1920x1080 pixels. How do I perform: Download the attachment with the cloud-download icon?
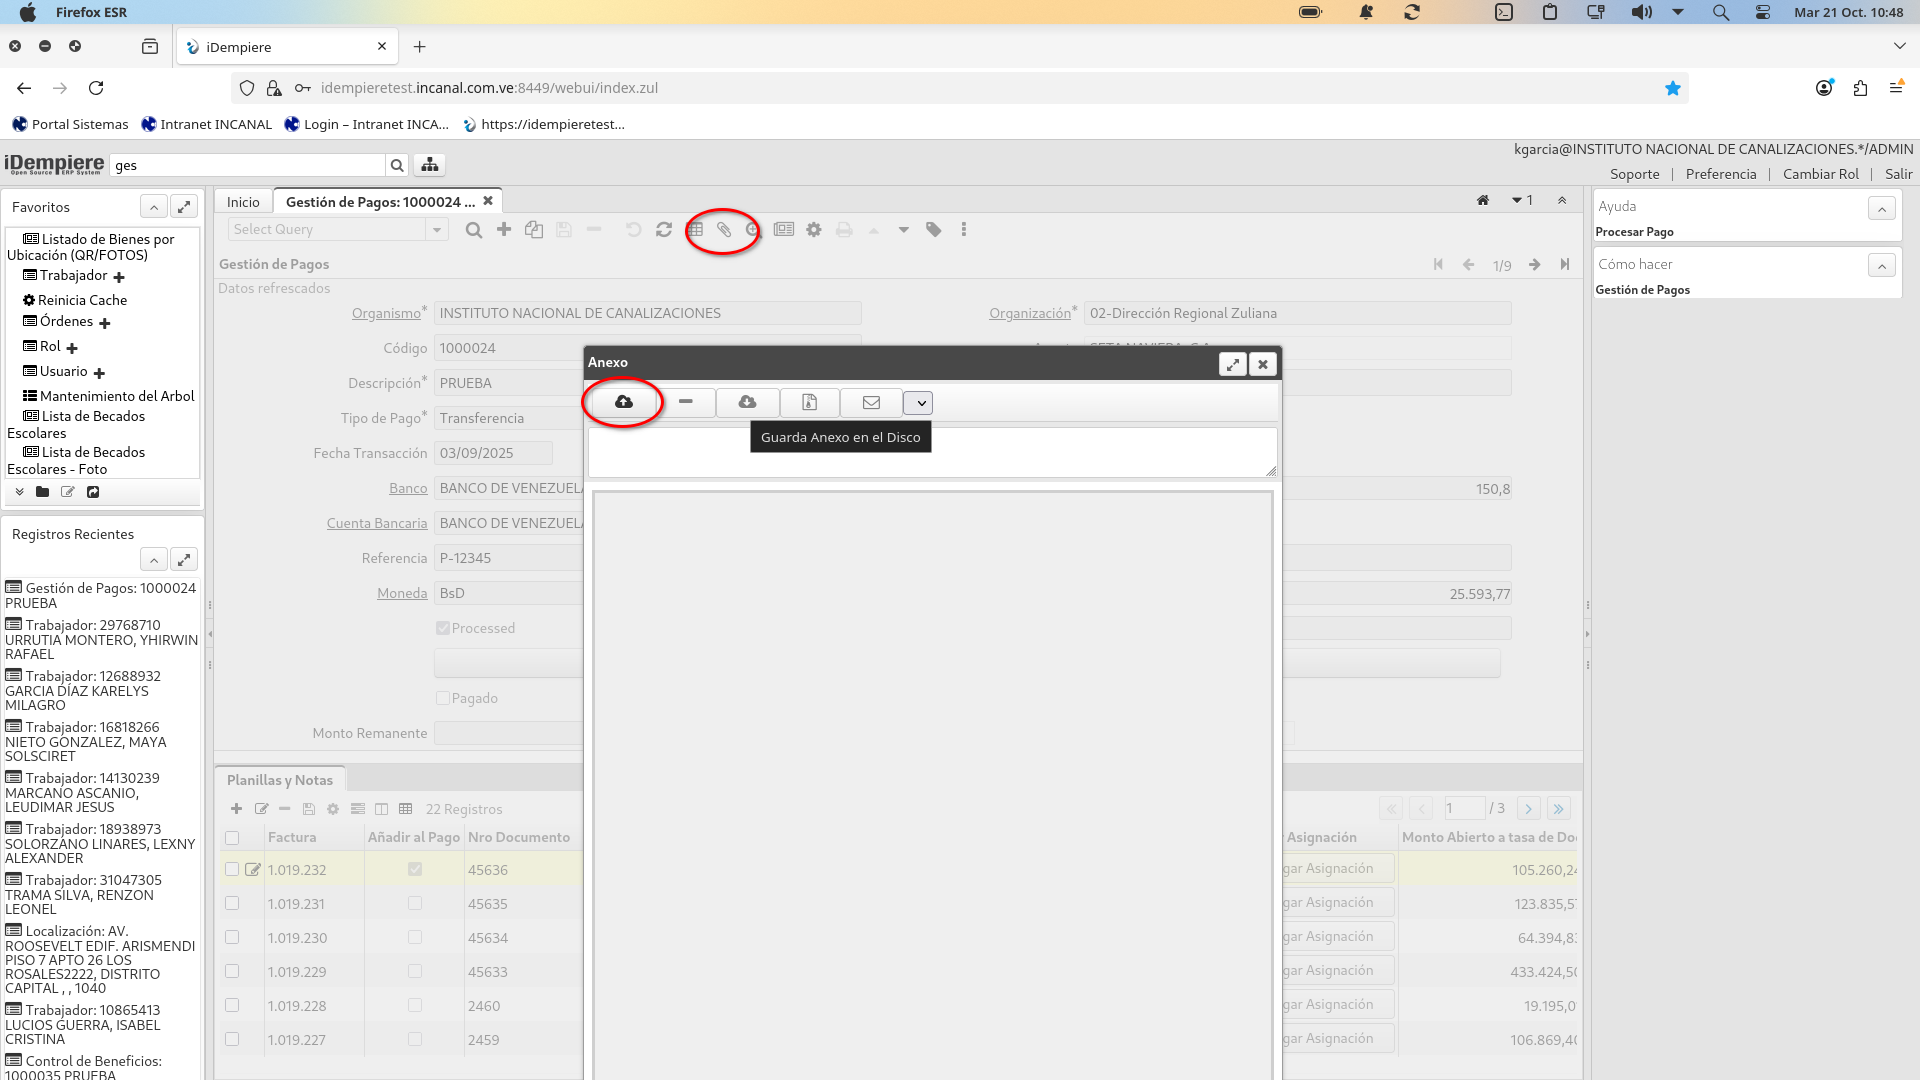click(747, 402)
